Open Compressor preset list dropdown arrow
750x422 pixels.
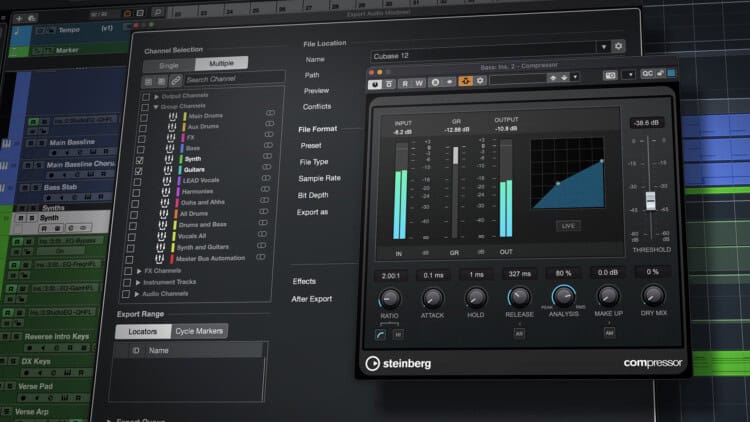coord(575,77)
